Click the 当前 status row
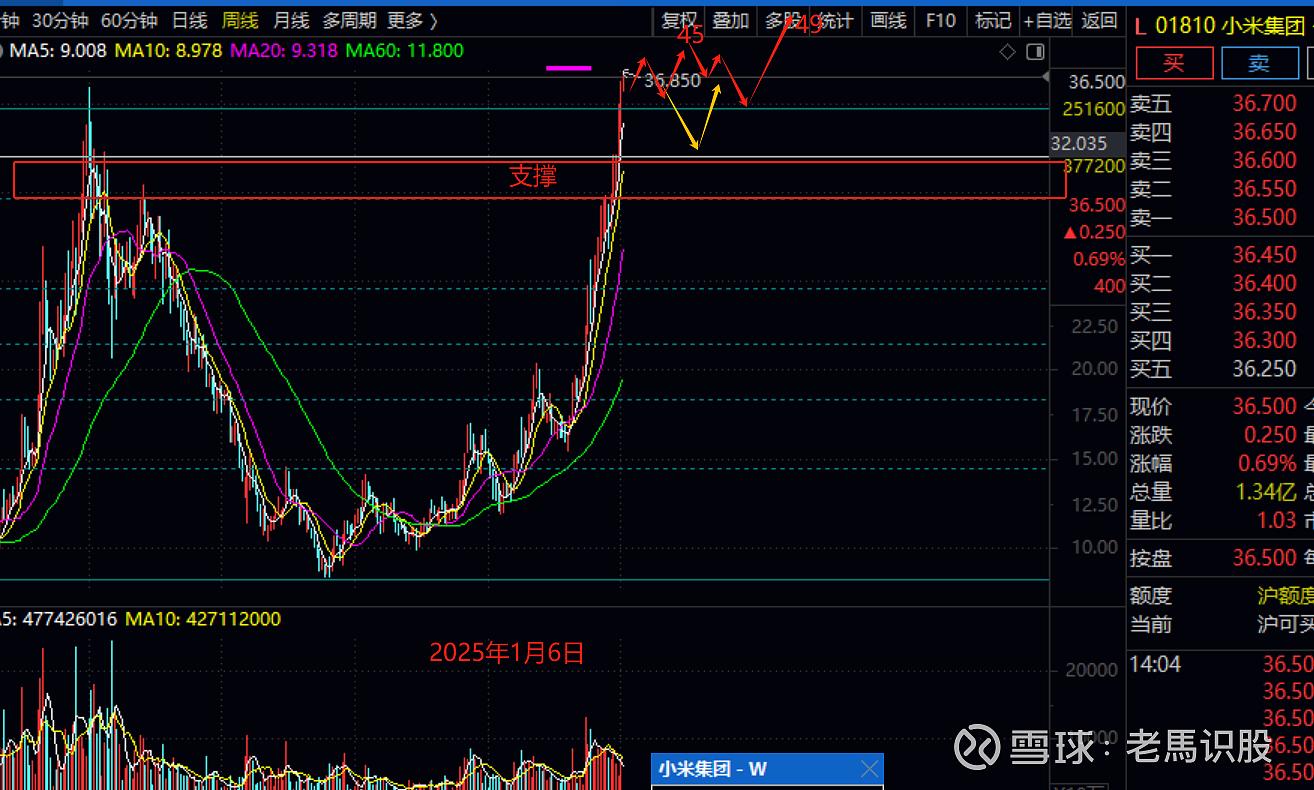Image resolution: width=1314 pixels, height=790 pixels. [1220, 624]
